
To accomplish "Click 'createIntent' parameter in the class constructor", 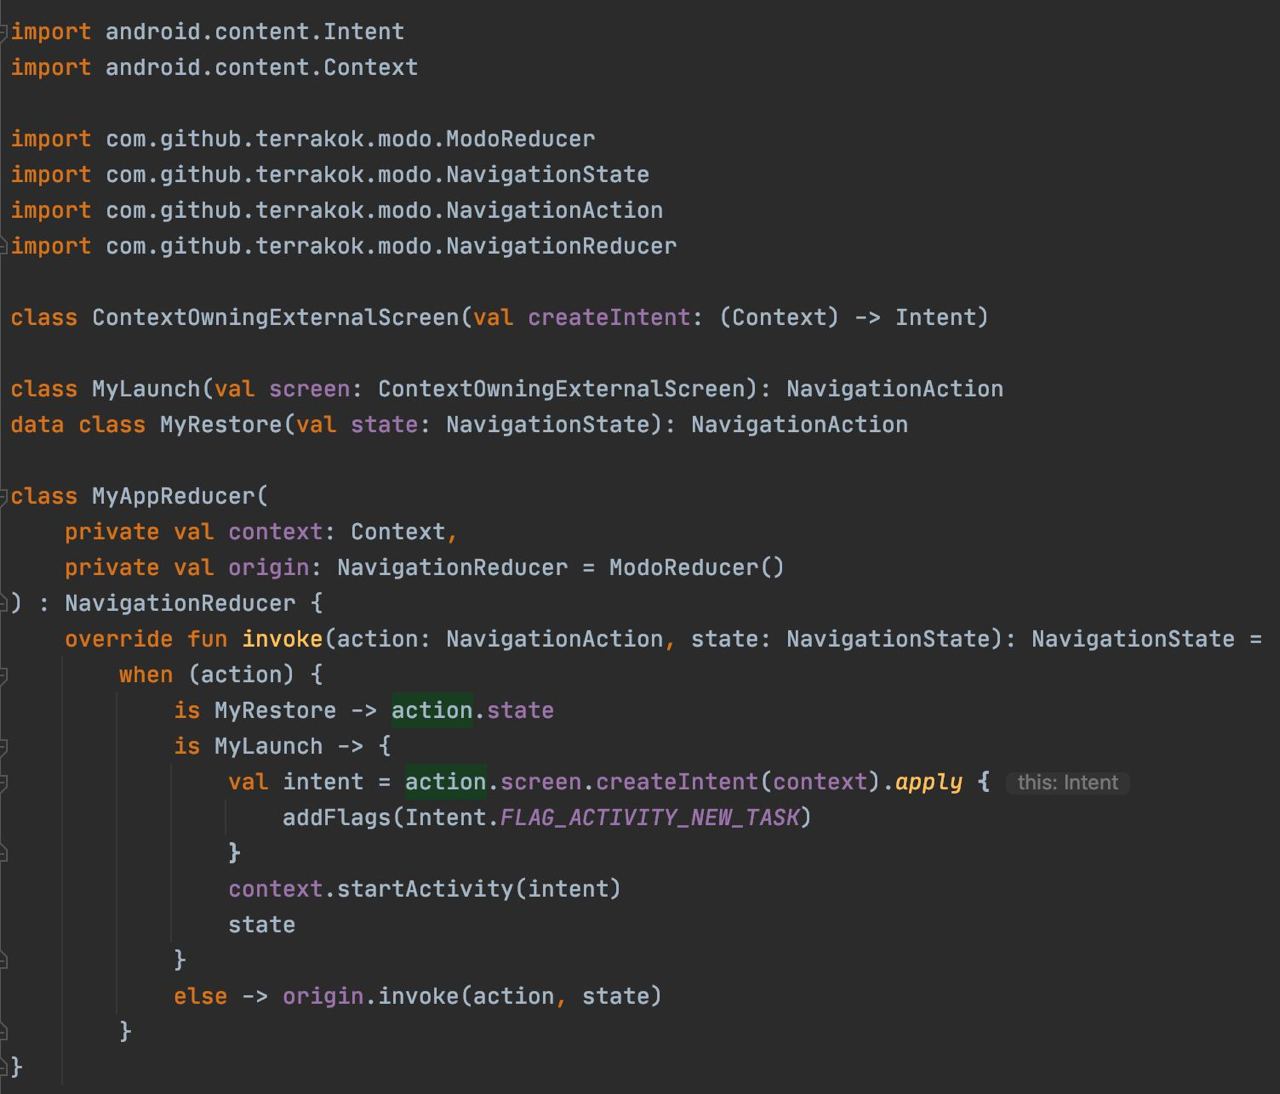I will click(x=609, y=318).
